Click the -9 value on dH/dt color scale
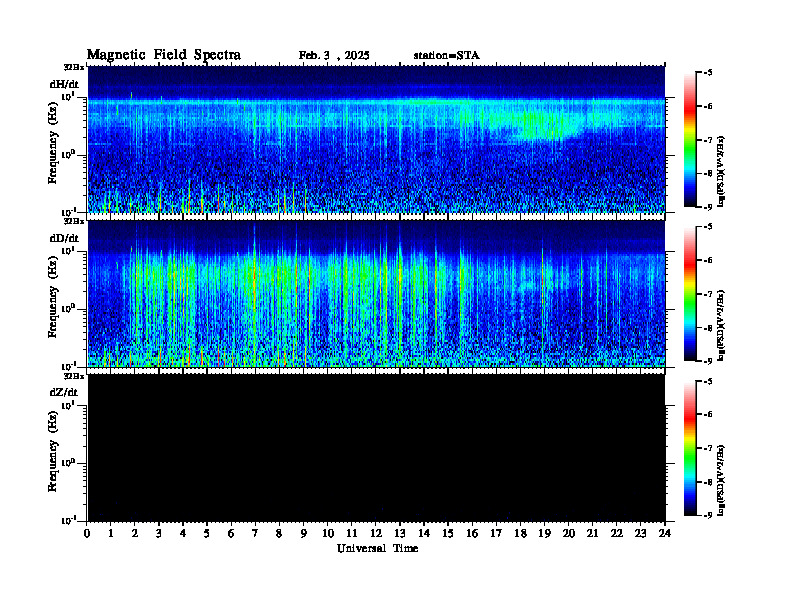 pyautogui.click(x=708, y=207)
